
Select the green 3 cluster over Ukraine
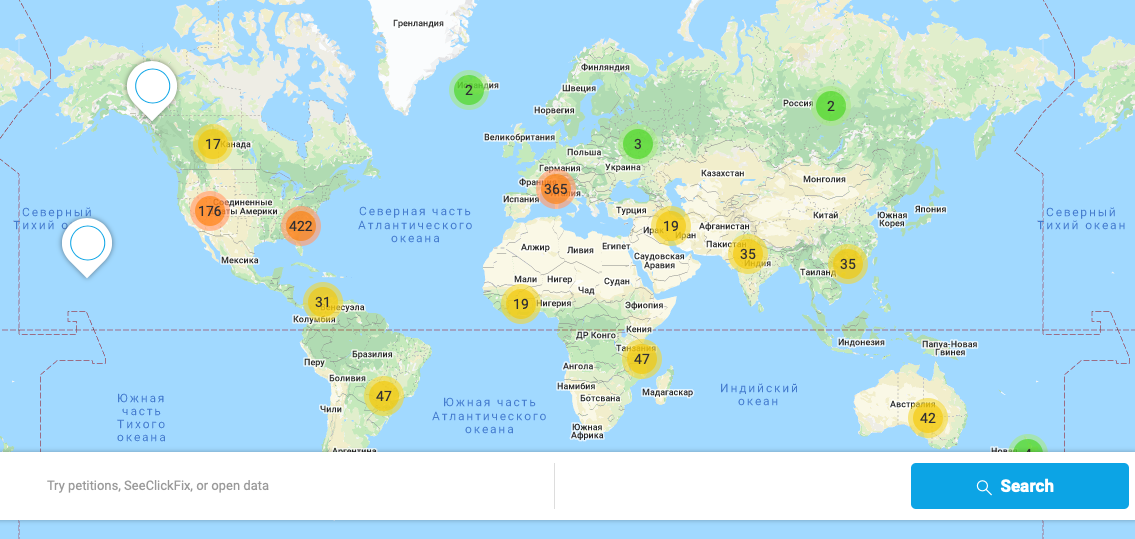coord(637,144)
